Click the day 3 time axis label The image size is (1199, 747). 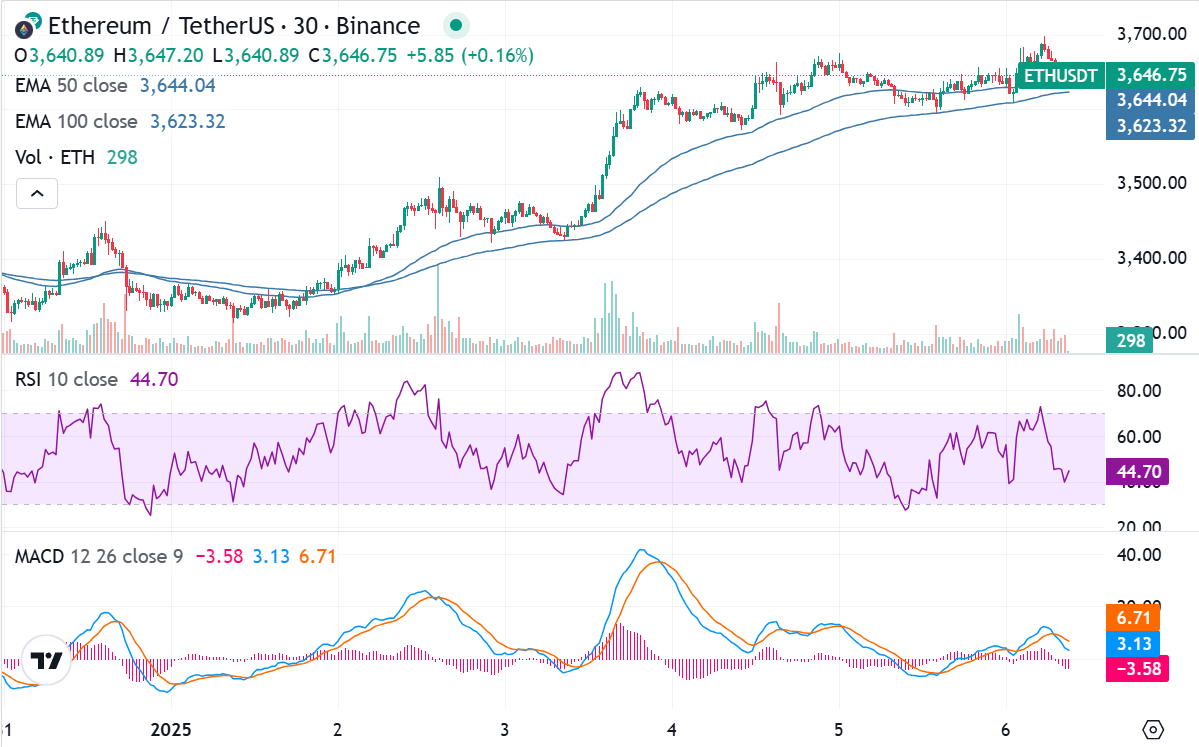click(505, 729)
